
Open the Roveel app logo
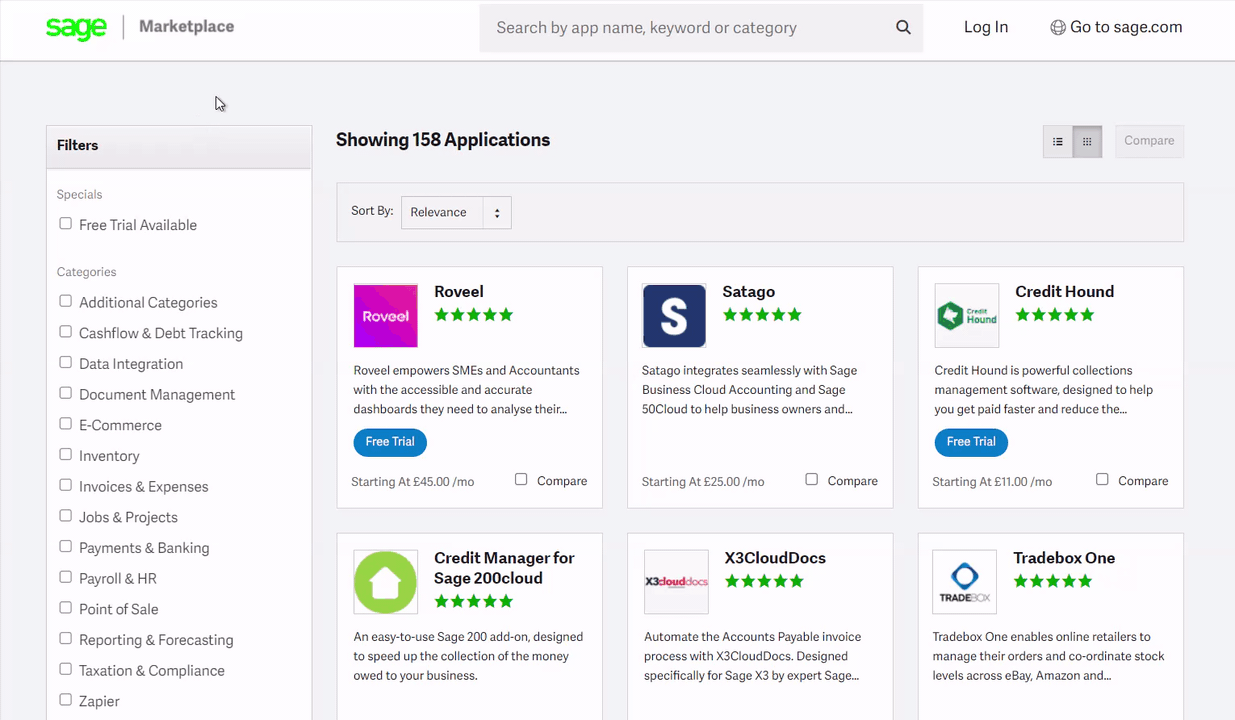[x=386, y=316]
